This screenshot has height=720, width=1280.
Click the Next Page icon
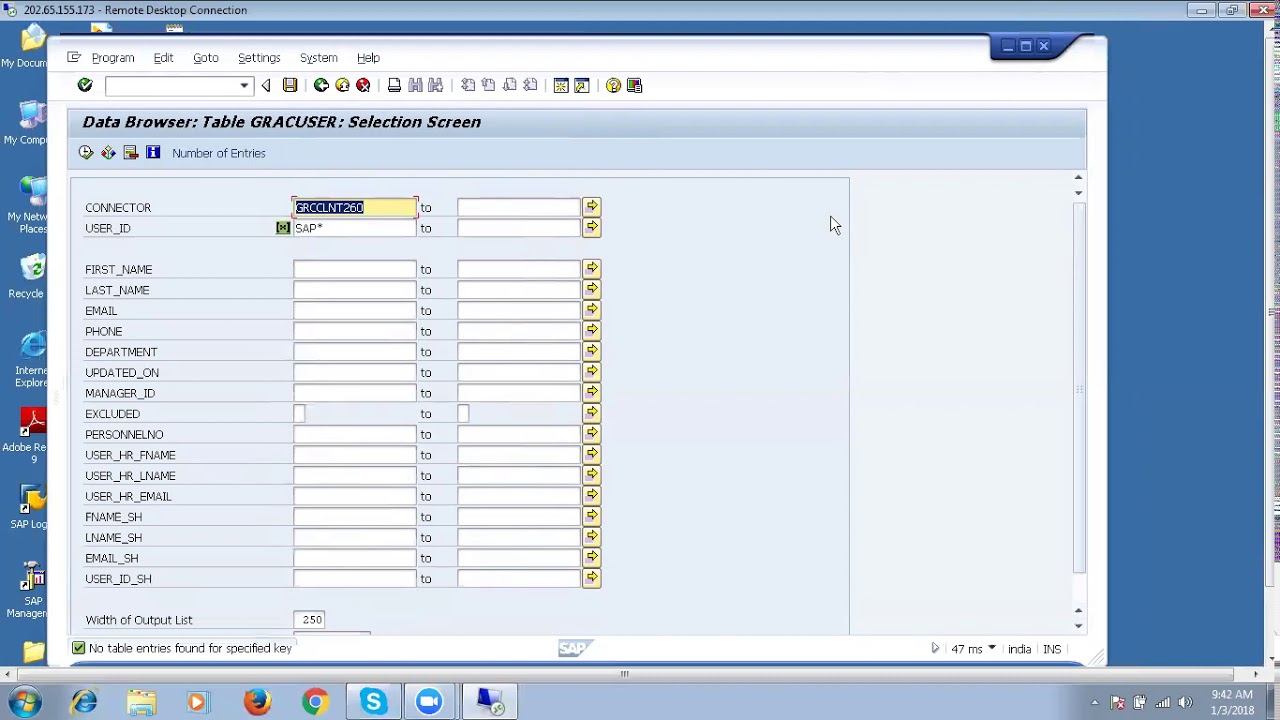click(509, 86)
